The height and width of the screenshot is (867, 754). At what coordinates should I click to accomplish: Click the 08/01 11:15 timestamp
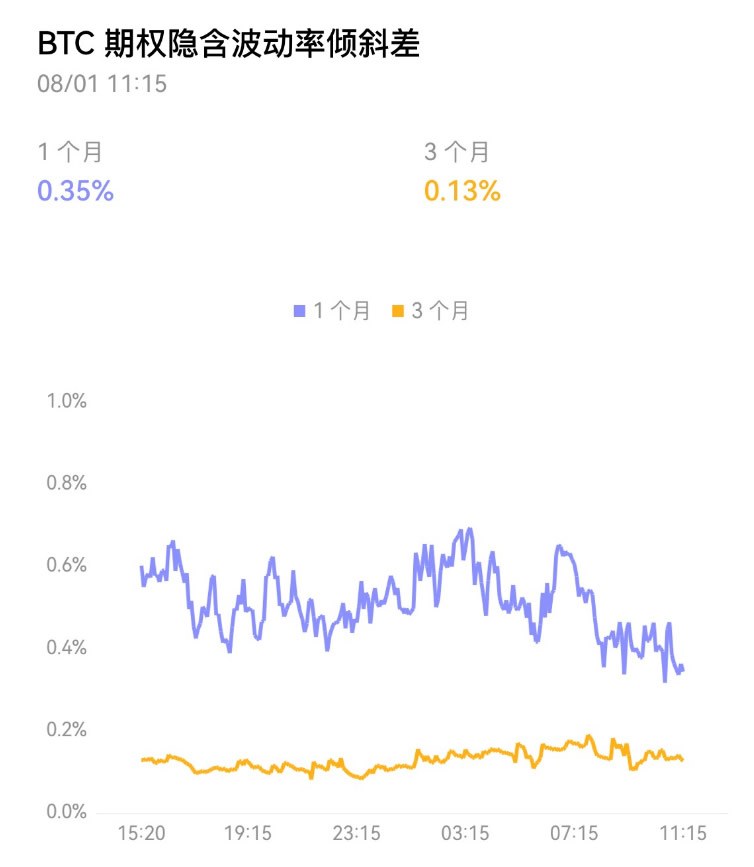pos(102,84)
